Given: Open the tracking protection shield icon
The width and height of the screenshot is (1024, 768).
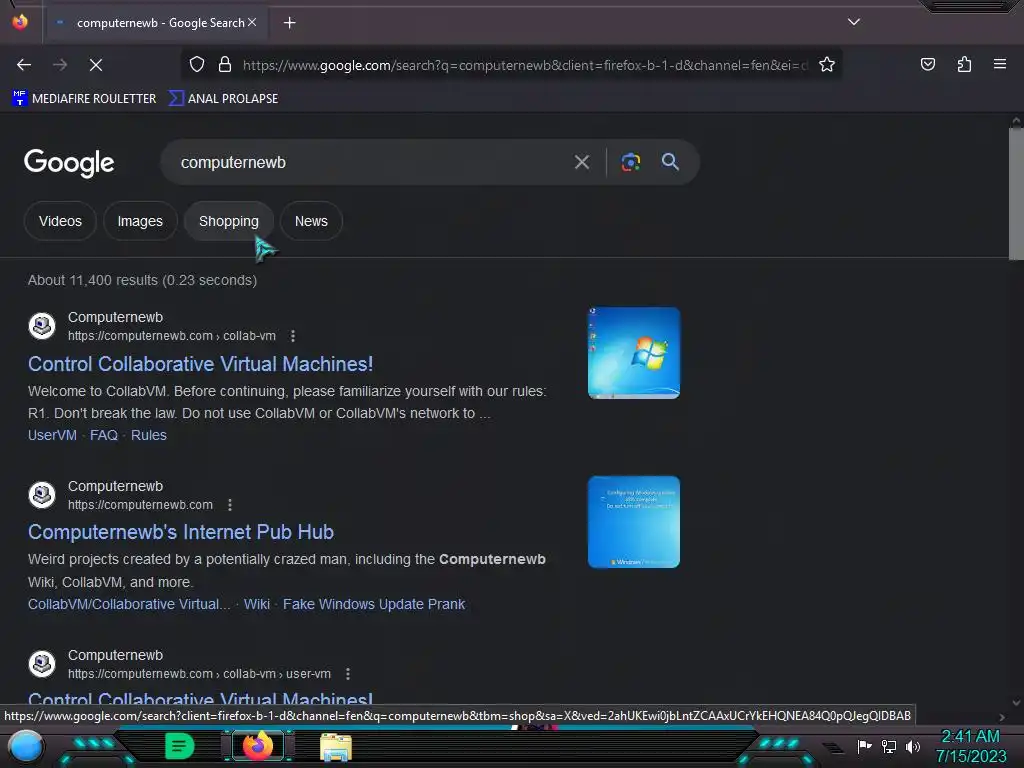Looking at the screenshot, I should click(197, 65).
